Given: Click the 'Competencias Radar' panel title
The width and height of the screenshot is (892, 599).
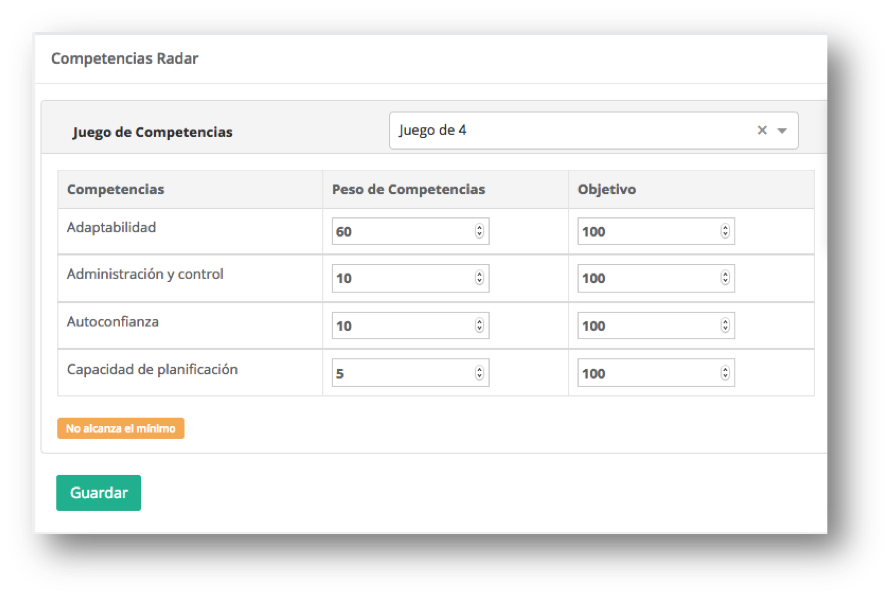Looking at the screenshot, I should point(125,59).
